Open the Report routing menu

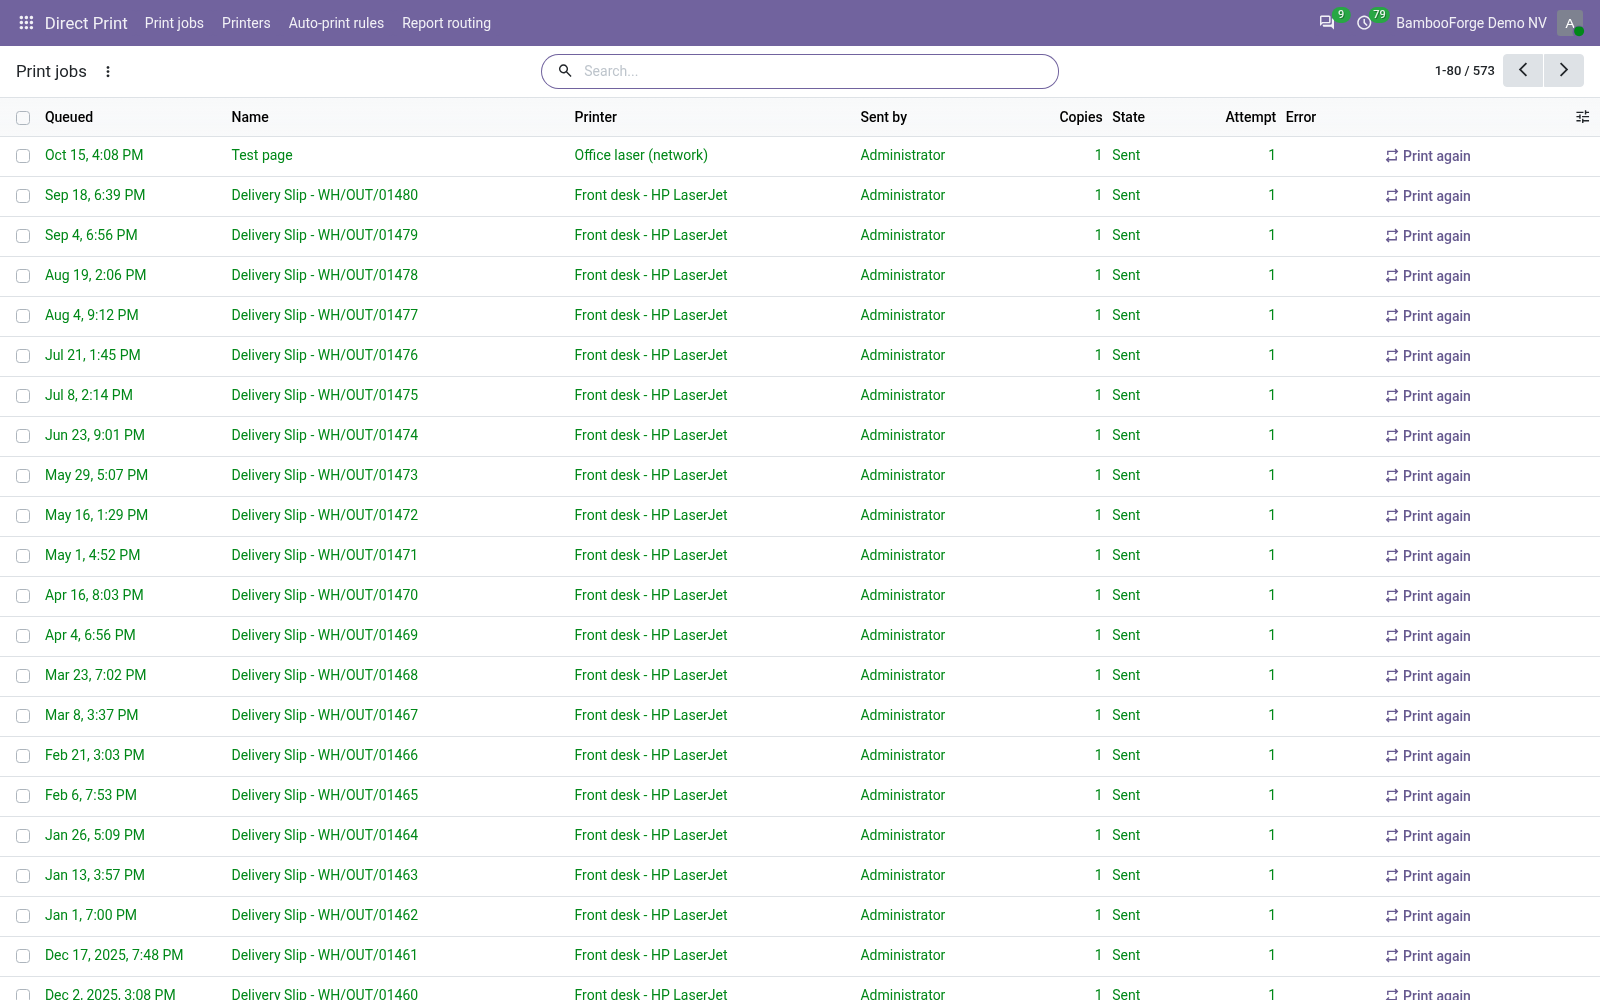(x=446, y=23)
